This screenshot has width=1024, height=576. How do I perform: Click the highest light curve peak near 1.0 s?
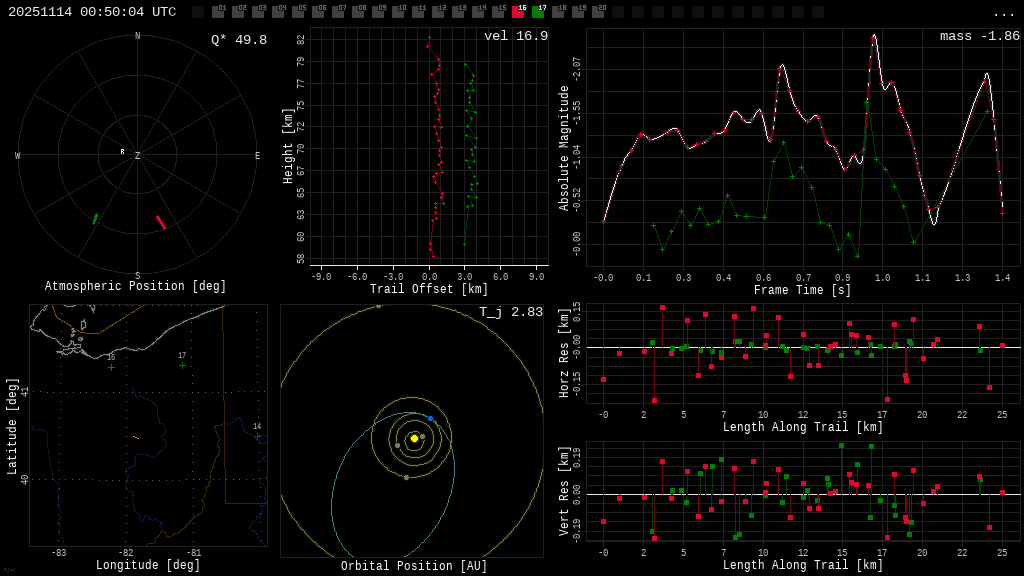pyautogui.click(x=874, y=37)
